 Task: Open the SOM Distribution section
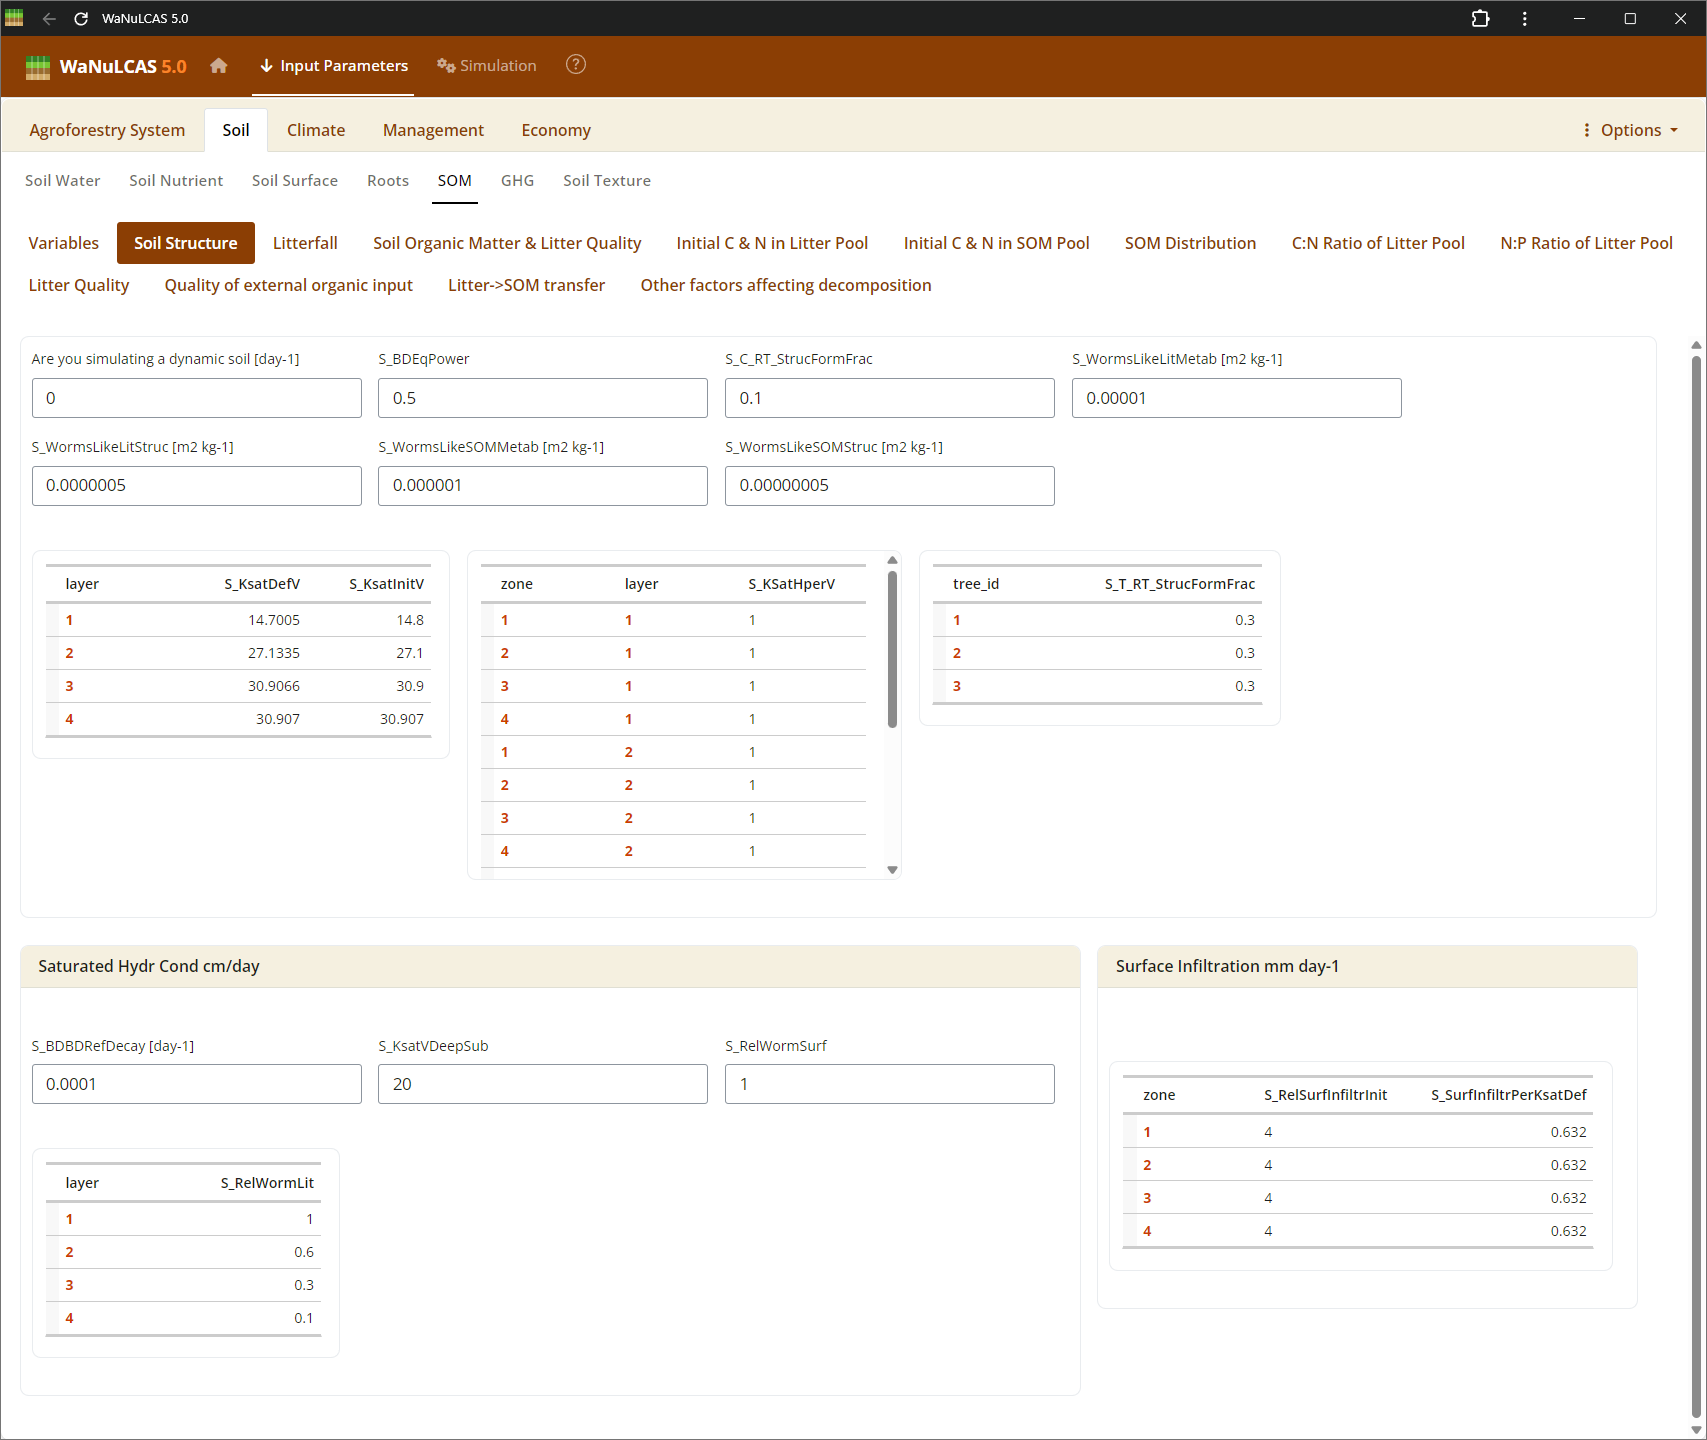click(1190, 243)
